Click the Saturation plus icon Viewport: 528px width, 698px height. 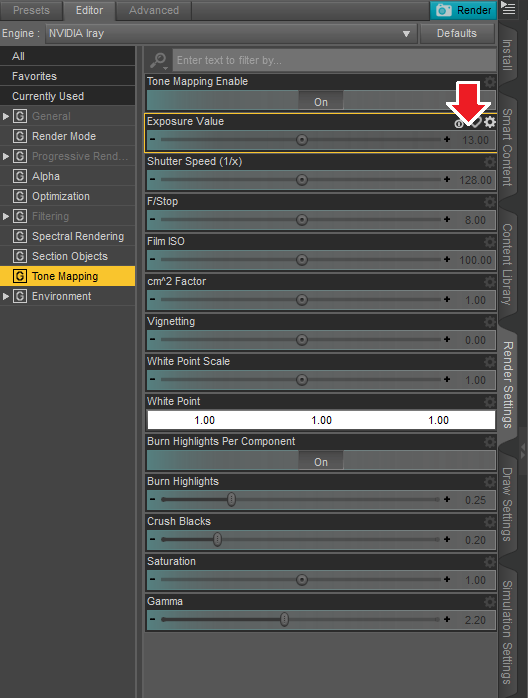pyautogui.click(x=447, y=579)
